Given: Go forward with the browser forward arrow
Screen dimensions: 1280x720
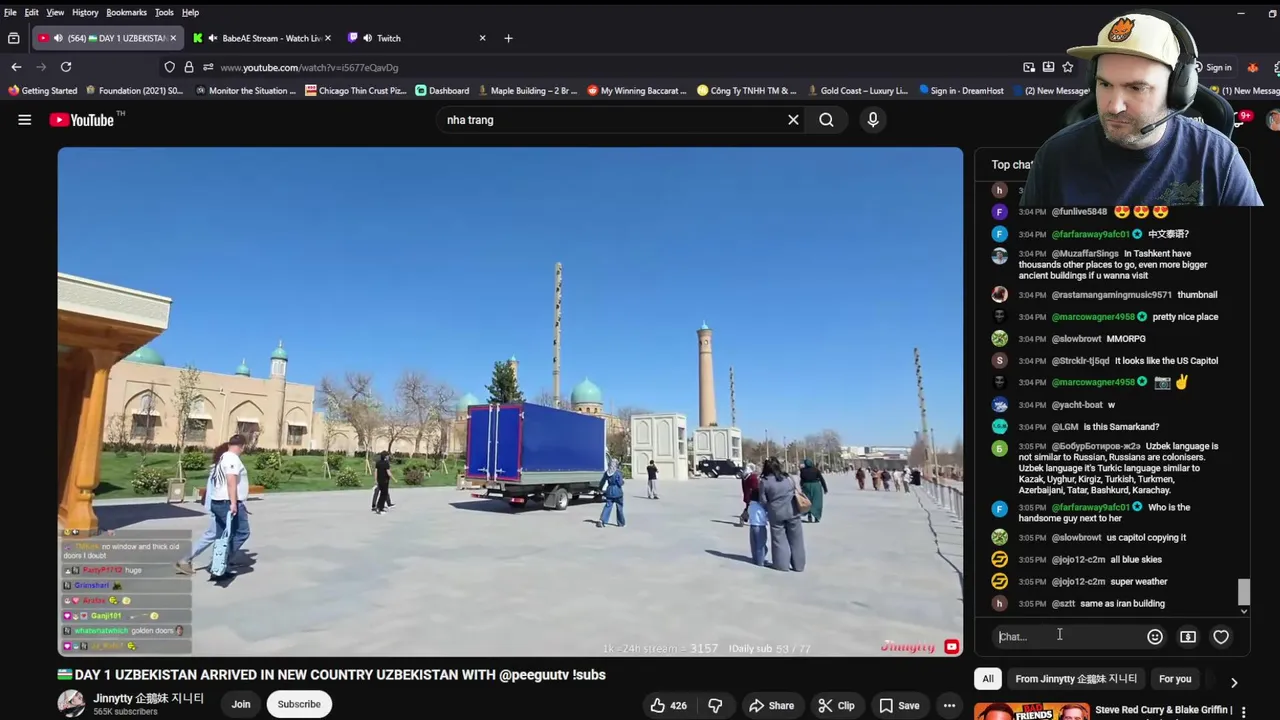Looking at the screenshot, I should pyautogui.click(x=41, y=67).
